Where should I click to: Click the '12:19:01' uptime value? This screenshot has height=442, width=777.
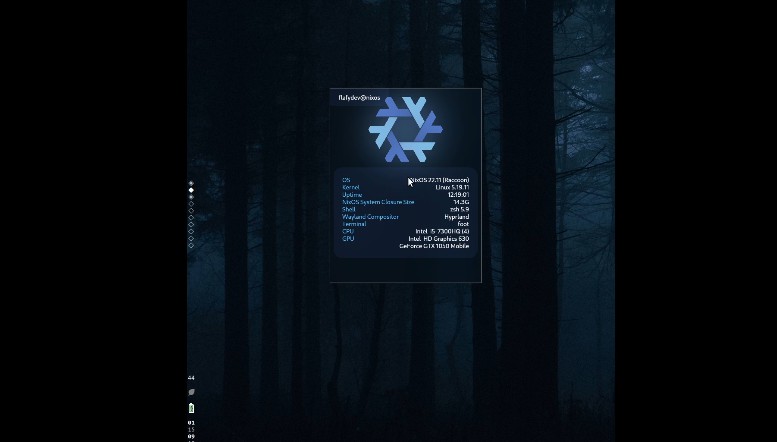coord(458,195)
